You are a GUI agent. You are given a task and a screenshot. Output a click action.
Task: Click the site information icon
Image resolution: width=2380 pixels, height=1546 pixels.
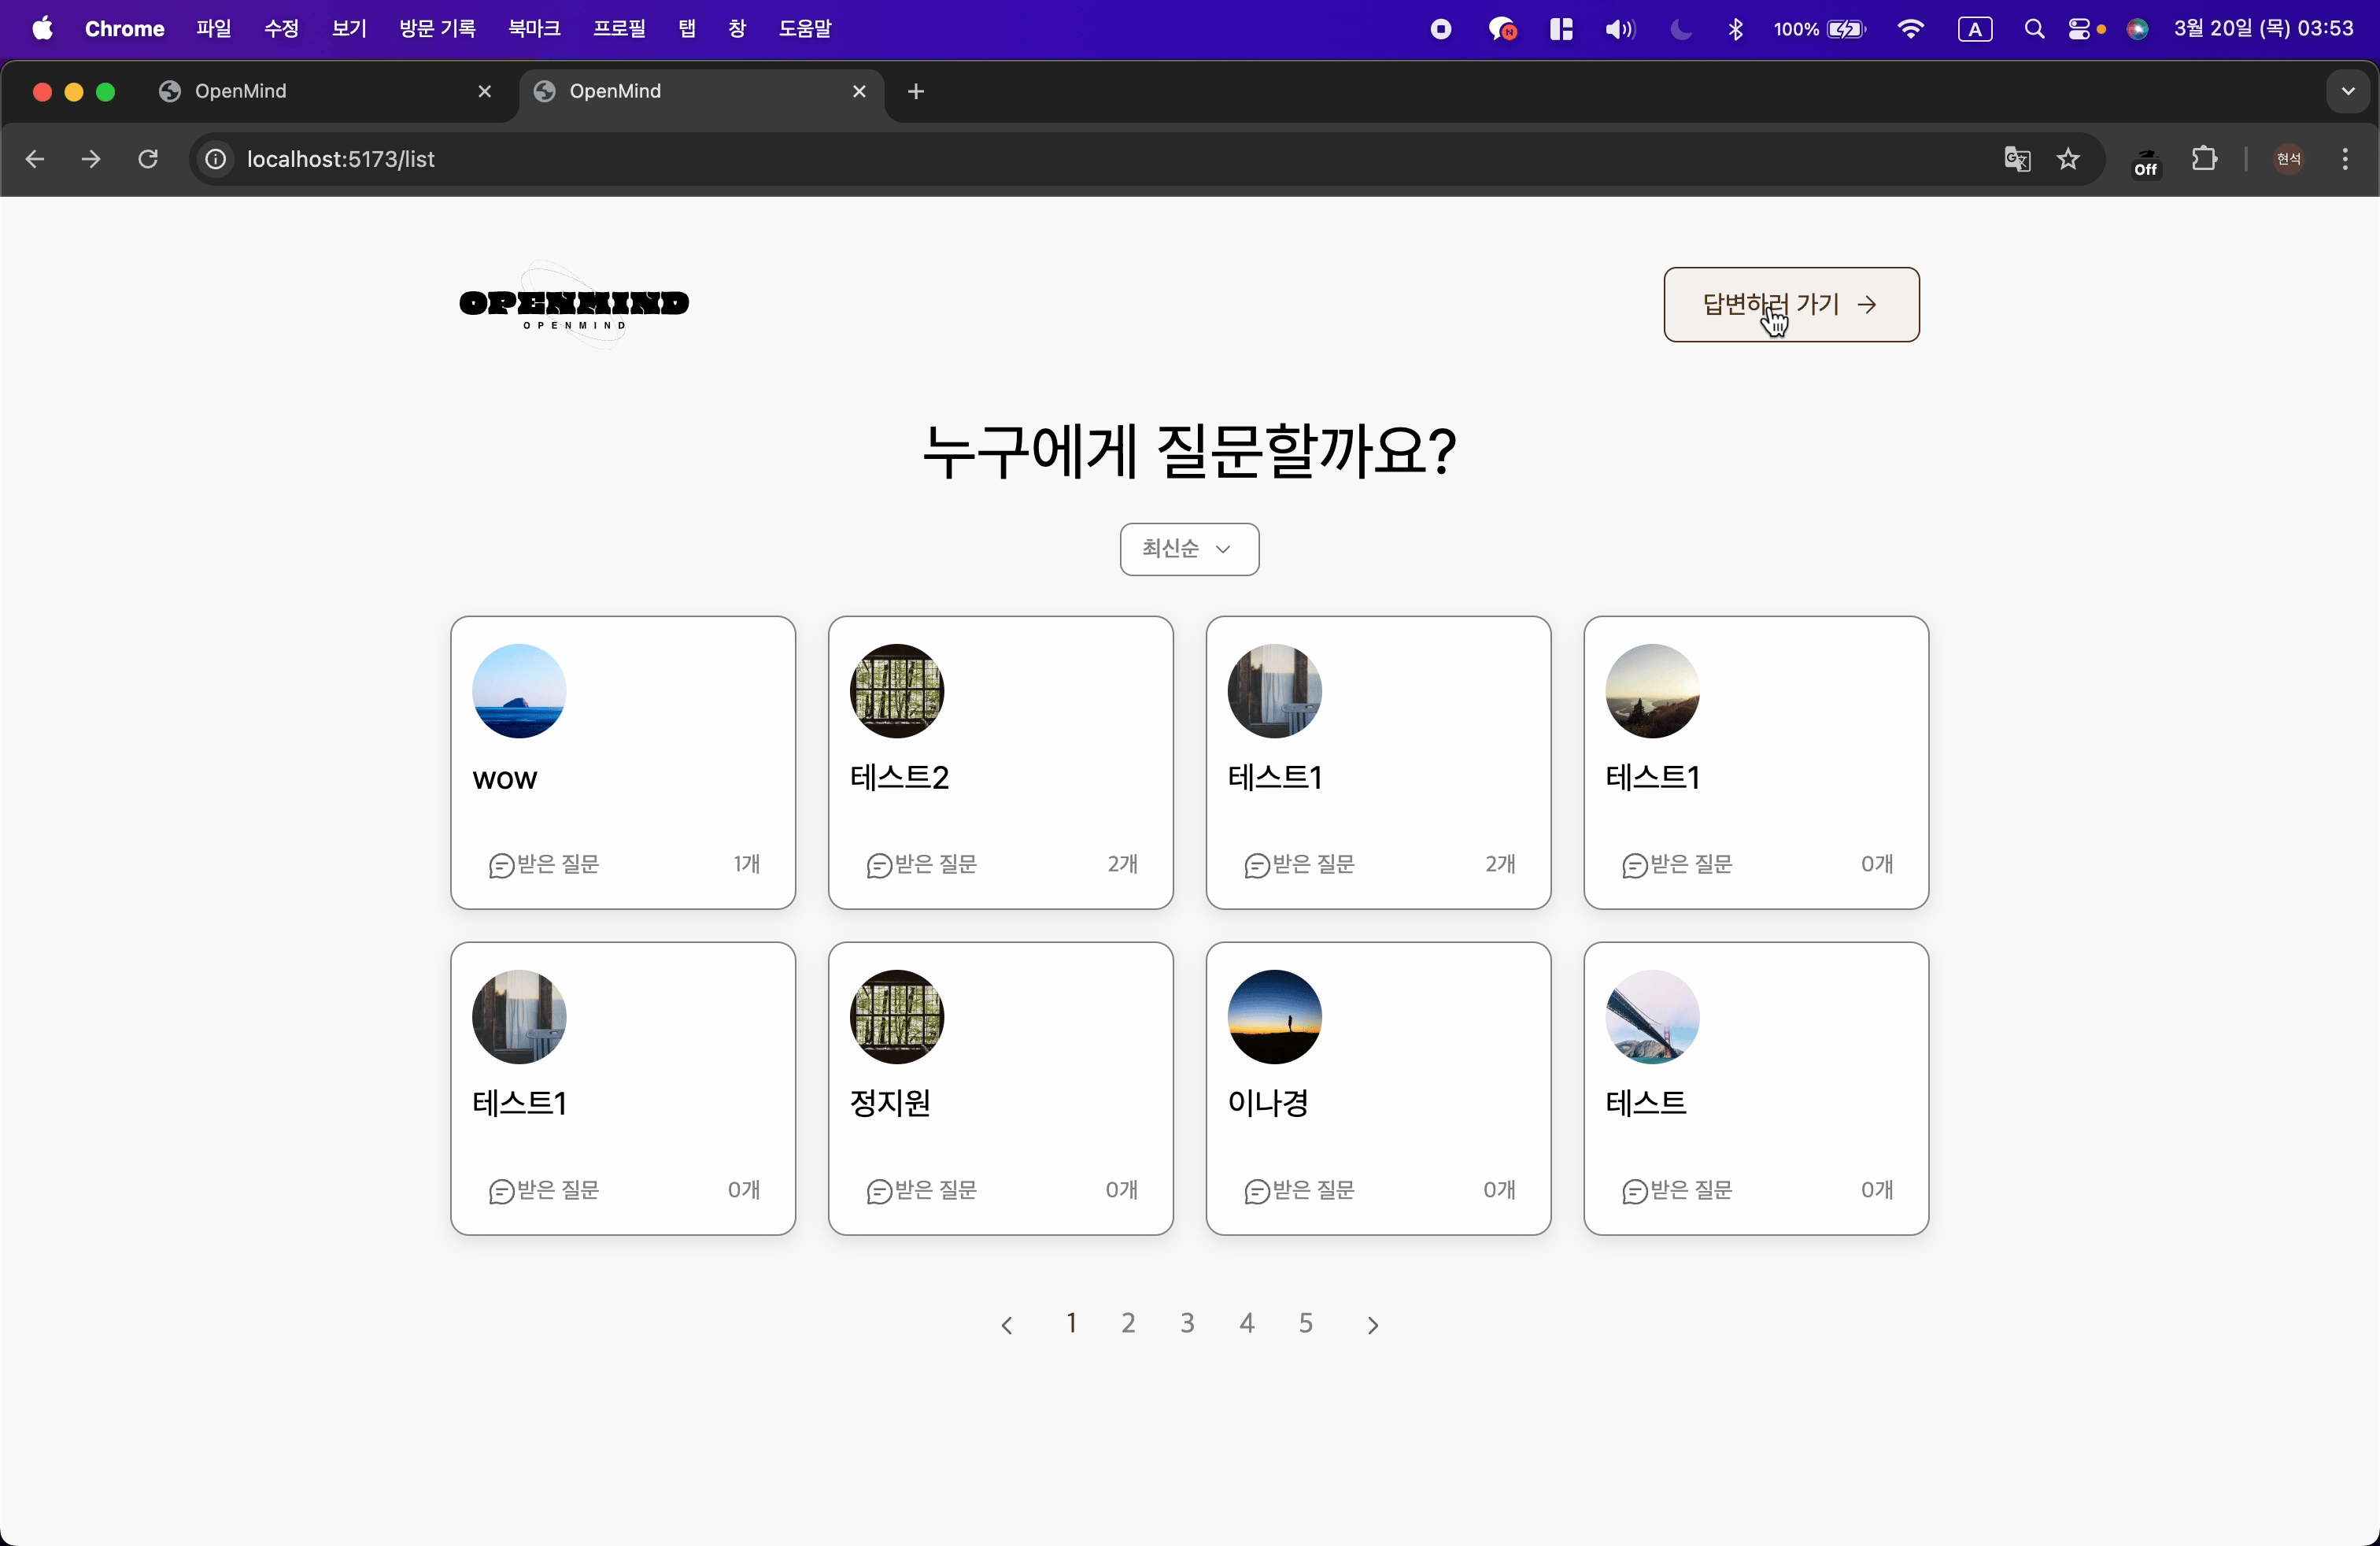pyautogui.click(x=216, y=159)
